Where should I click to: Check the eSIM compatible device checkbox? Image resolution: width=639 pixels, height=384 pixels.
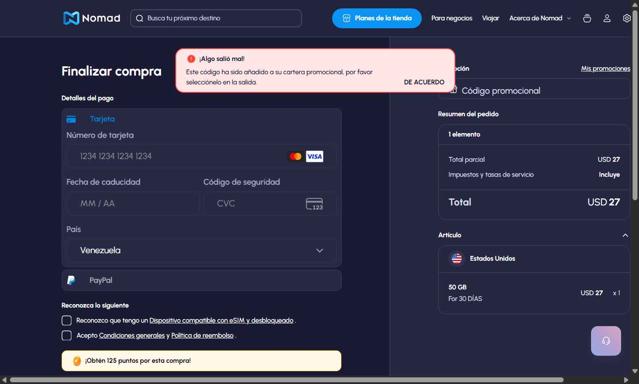(x=66, y=320)
